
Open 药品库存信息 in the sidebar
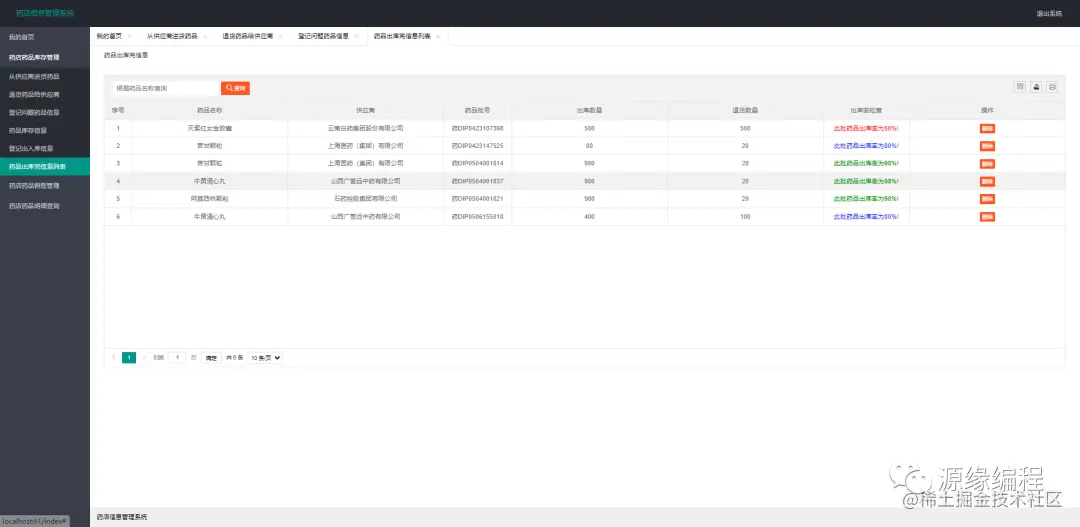pos(45,130)
